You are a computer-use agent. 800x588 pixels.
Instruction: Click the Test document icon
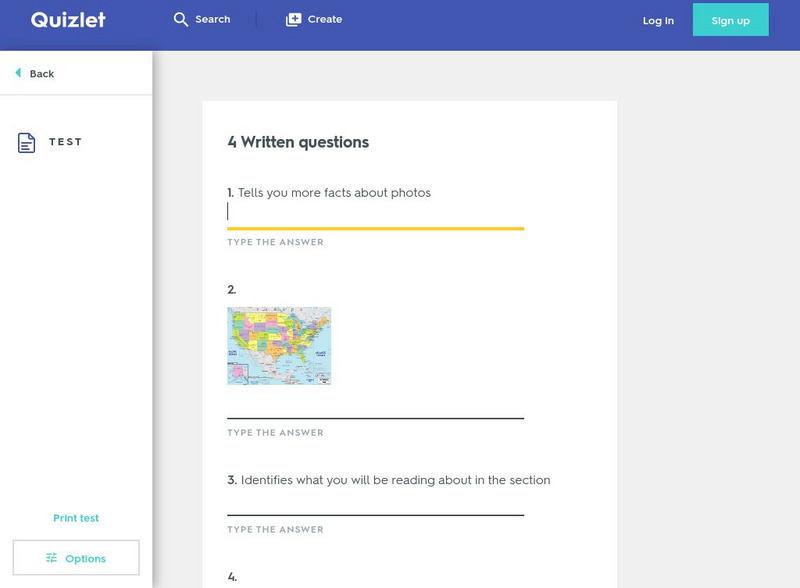point(27,142)
